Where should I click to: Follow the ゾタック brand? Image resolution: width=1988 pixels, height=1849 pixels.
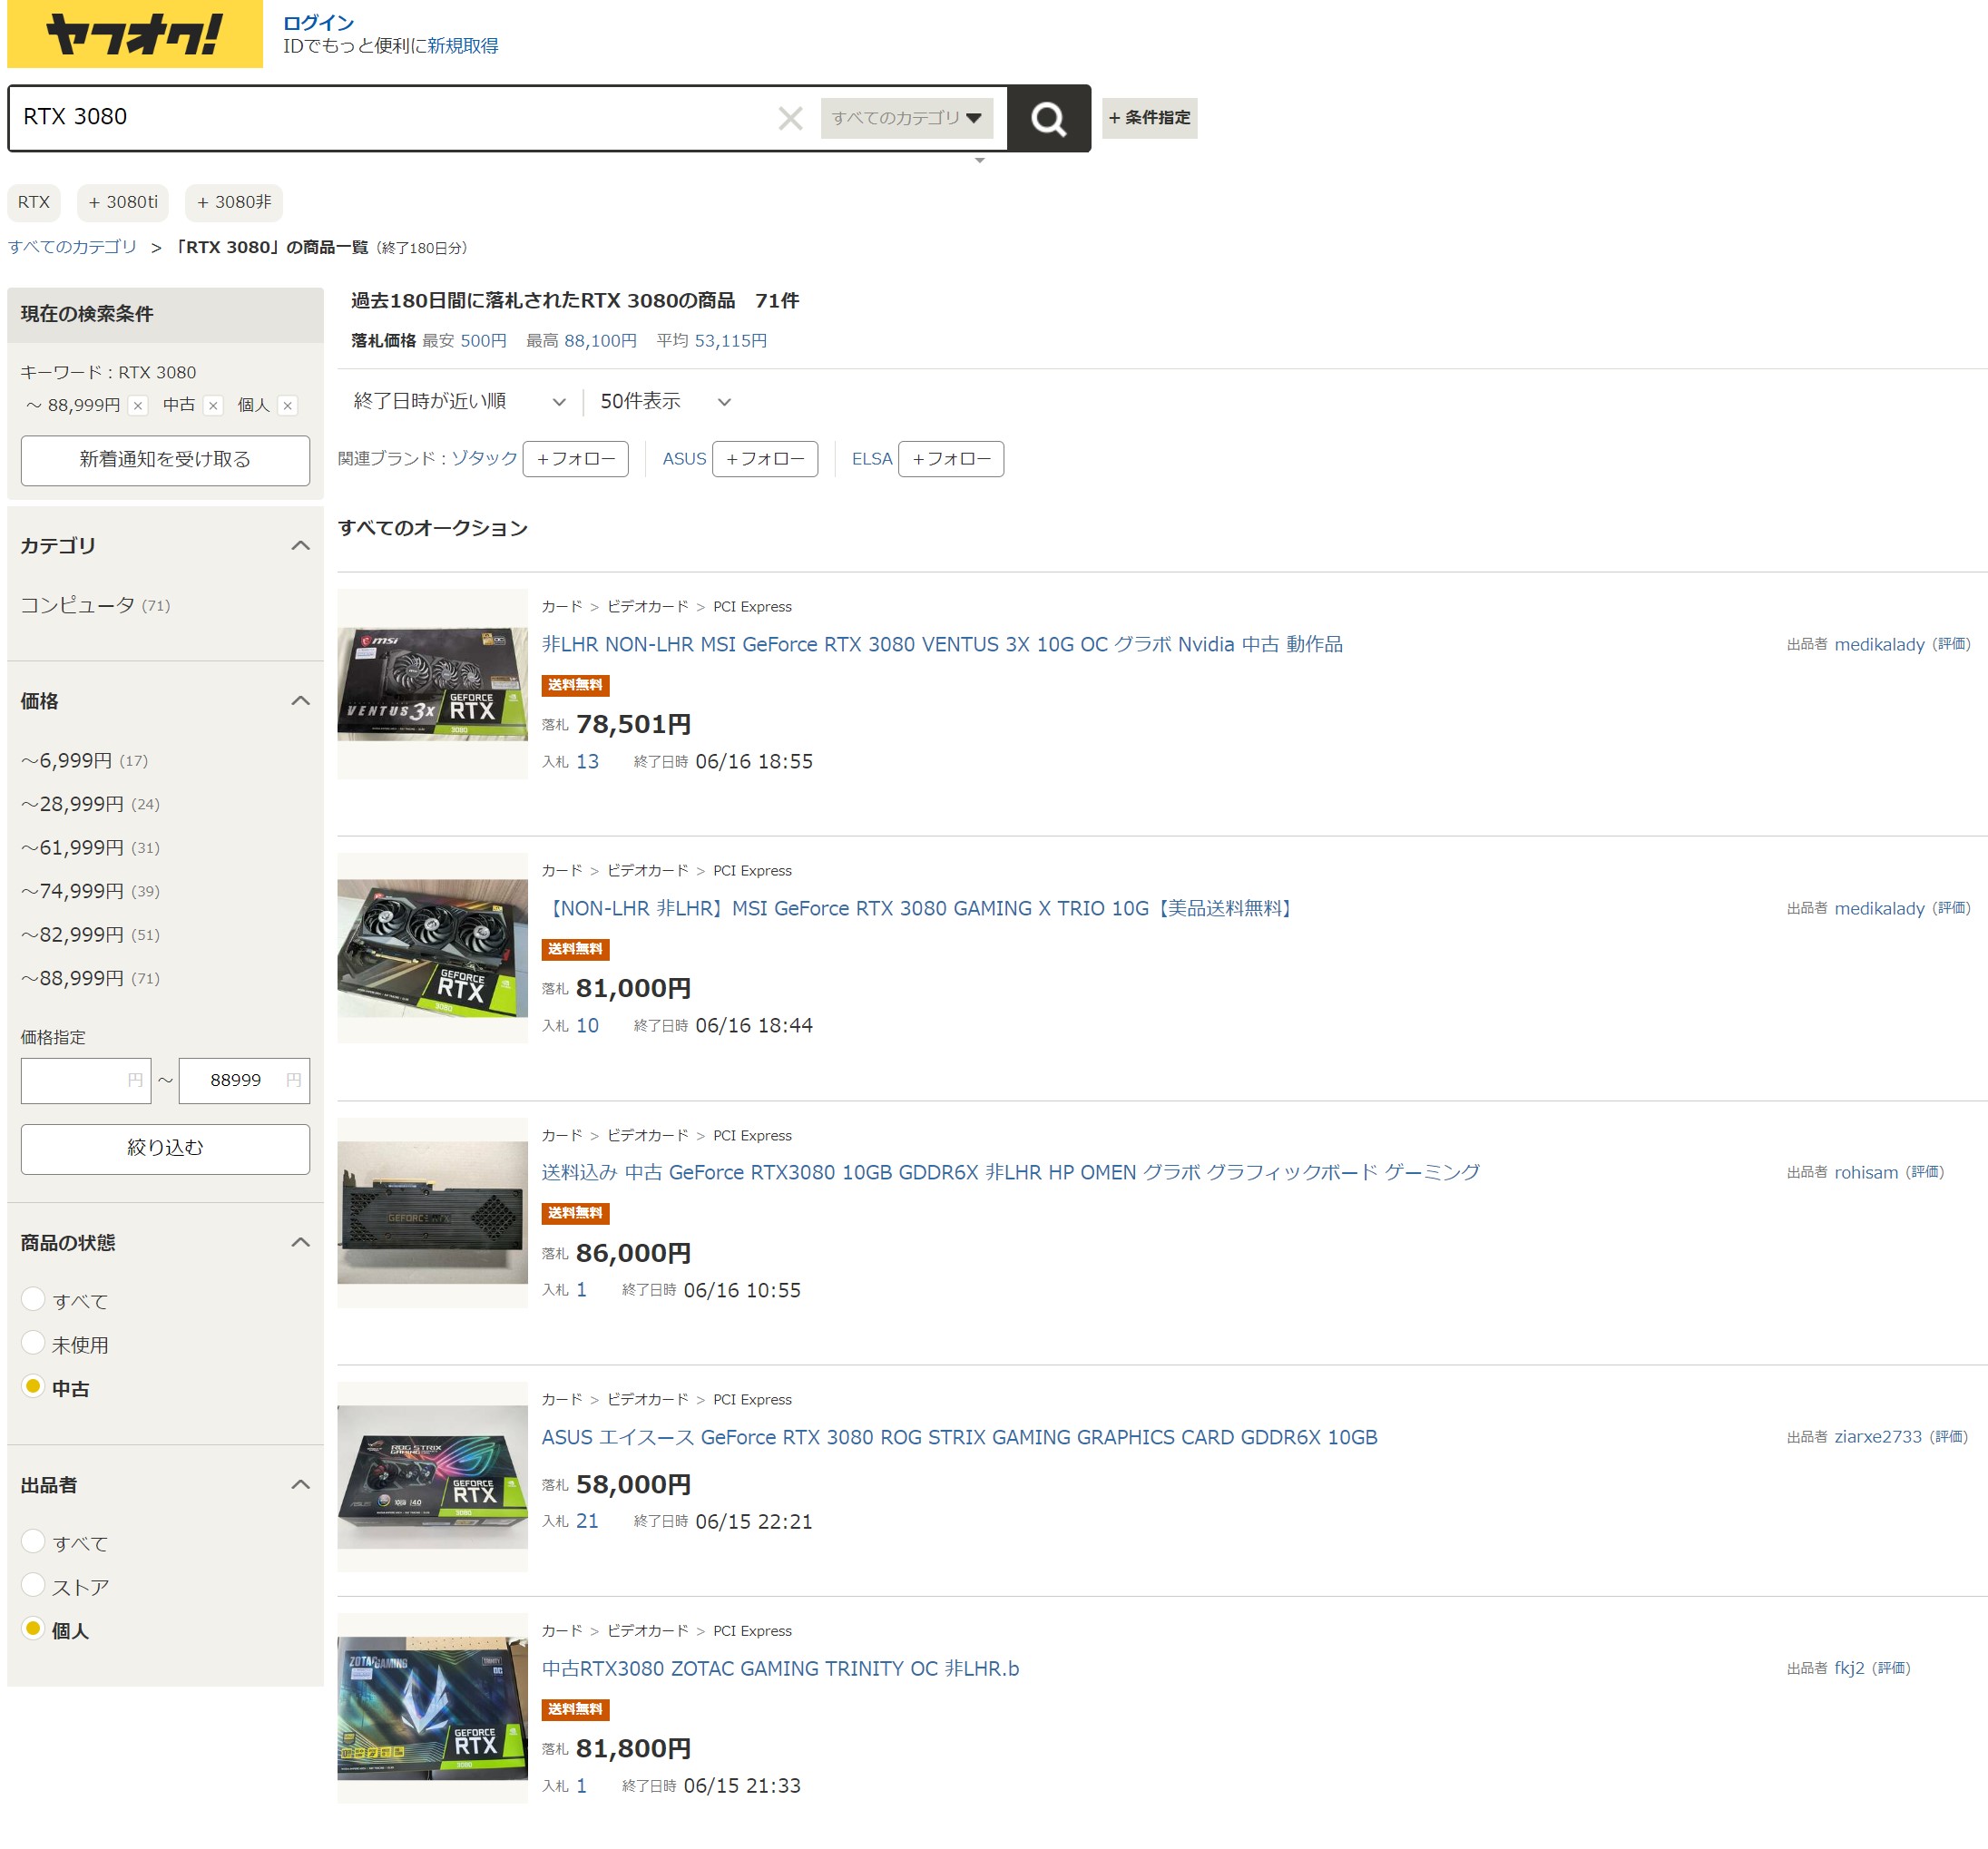tap(575, 459)
